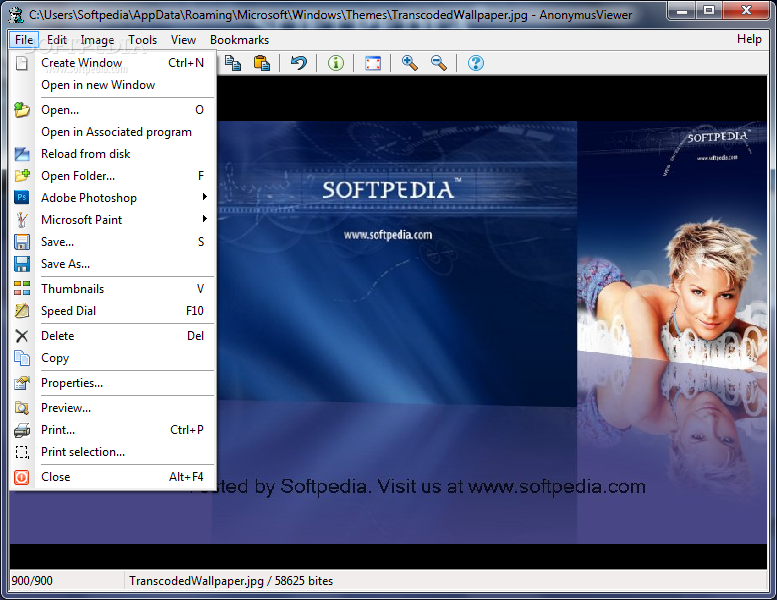Screen dimensions: 777x600
Task: Choose Print... menu item
Action: (113, 430)
